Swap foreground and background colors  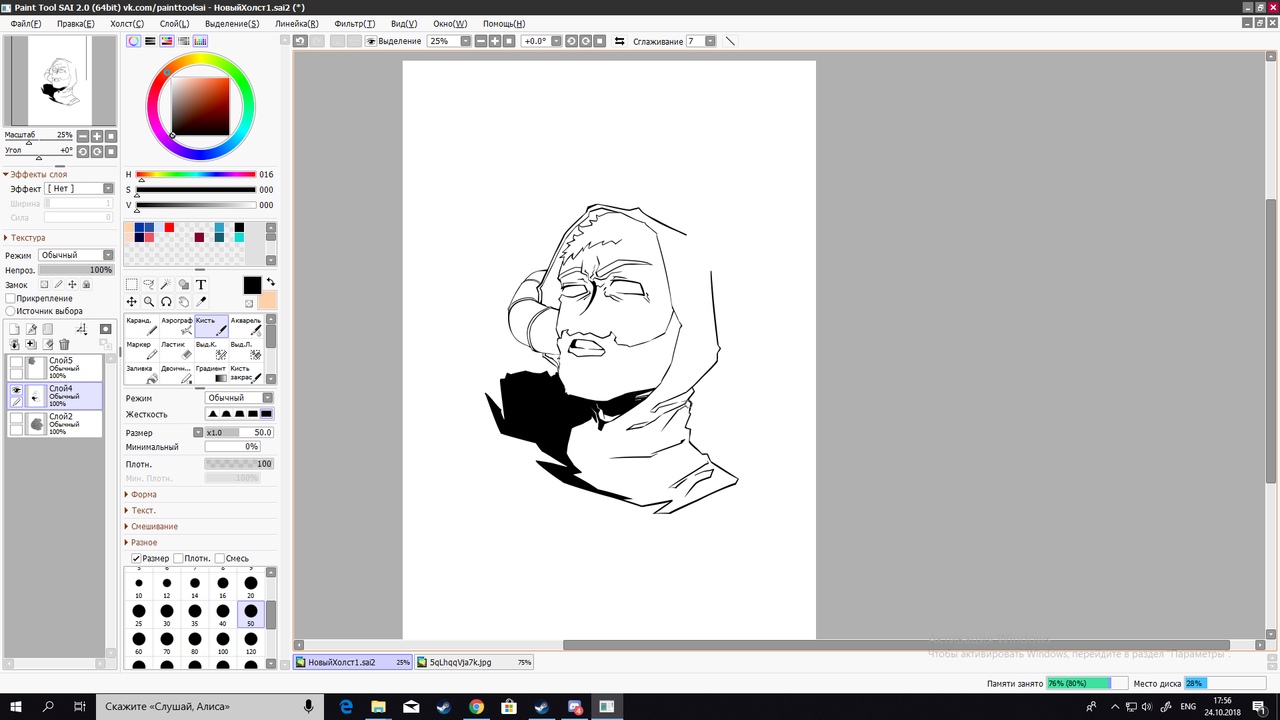270,283
